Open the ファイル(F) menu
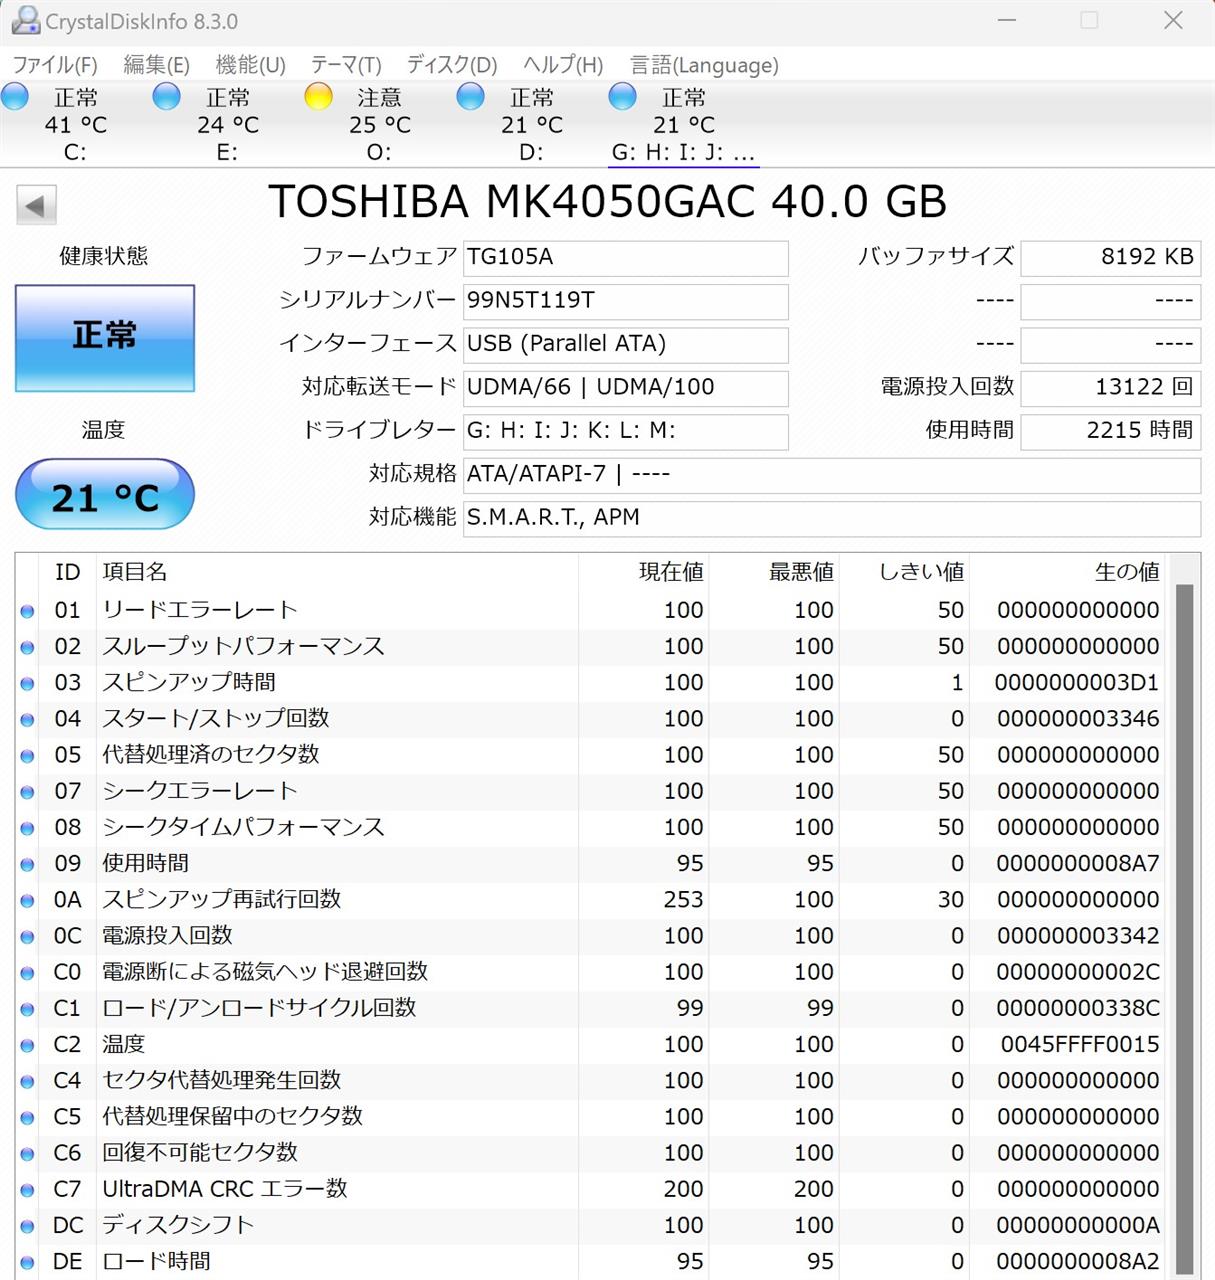Viewport: 1215px width, 1280px height. (x=55, y=65)
